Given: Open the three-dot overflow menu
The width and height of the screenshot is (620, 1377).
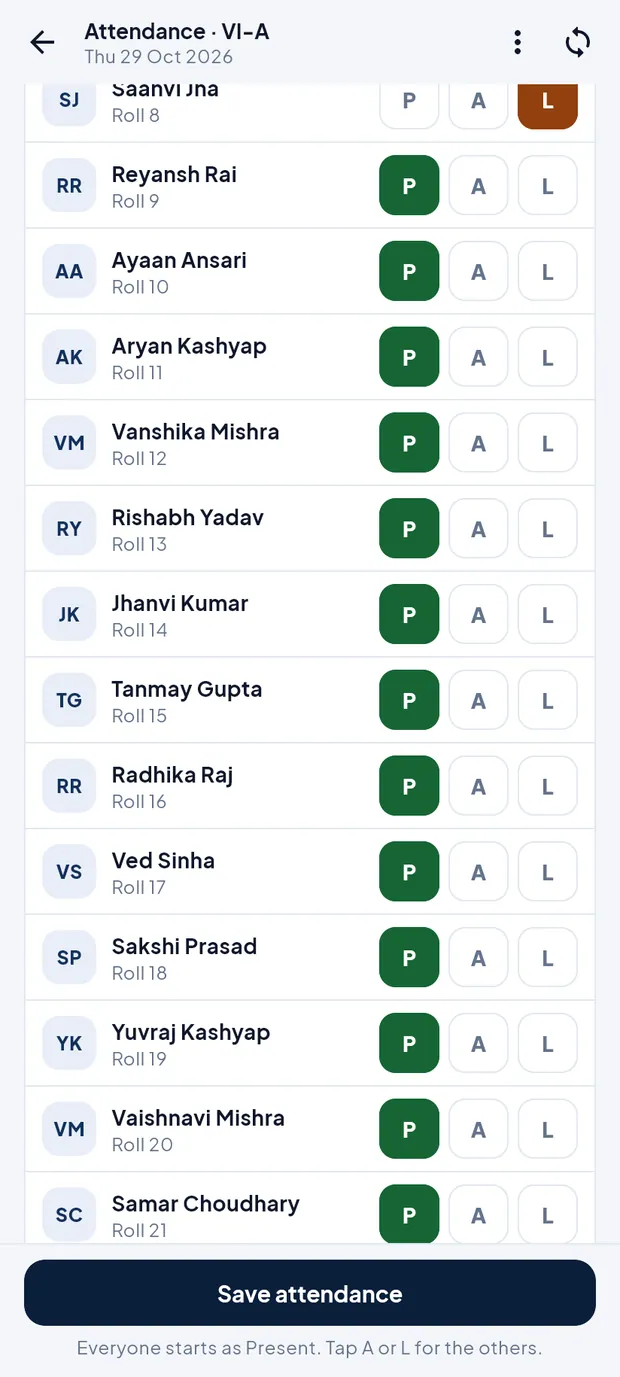Looking at the screenshot, I should [517, 42].
